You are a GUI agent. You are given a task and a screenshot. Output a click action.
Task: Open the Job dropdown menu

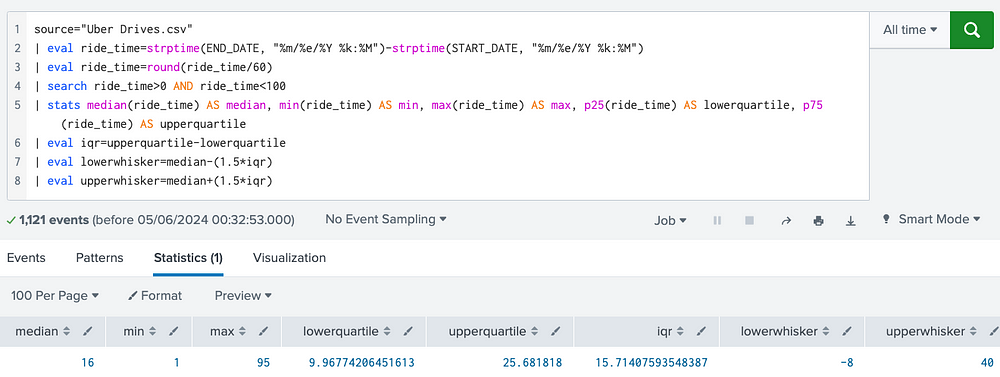(x=670, y=220)
